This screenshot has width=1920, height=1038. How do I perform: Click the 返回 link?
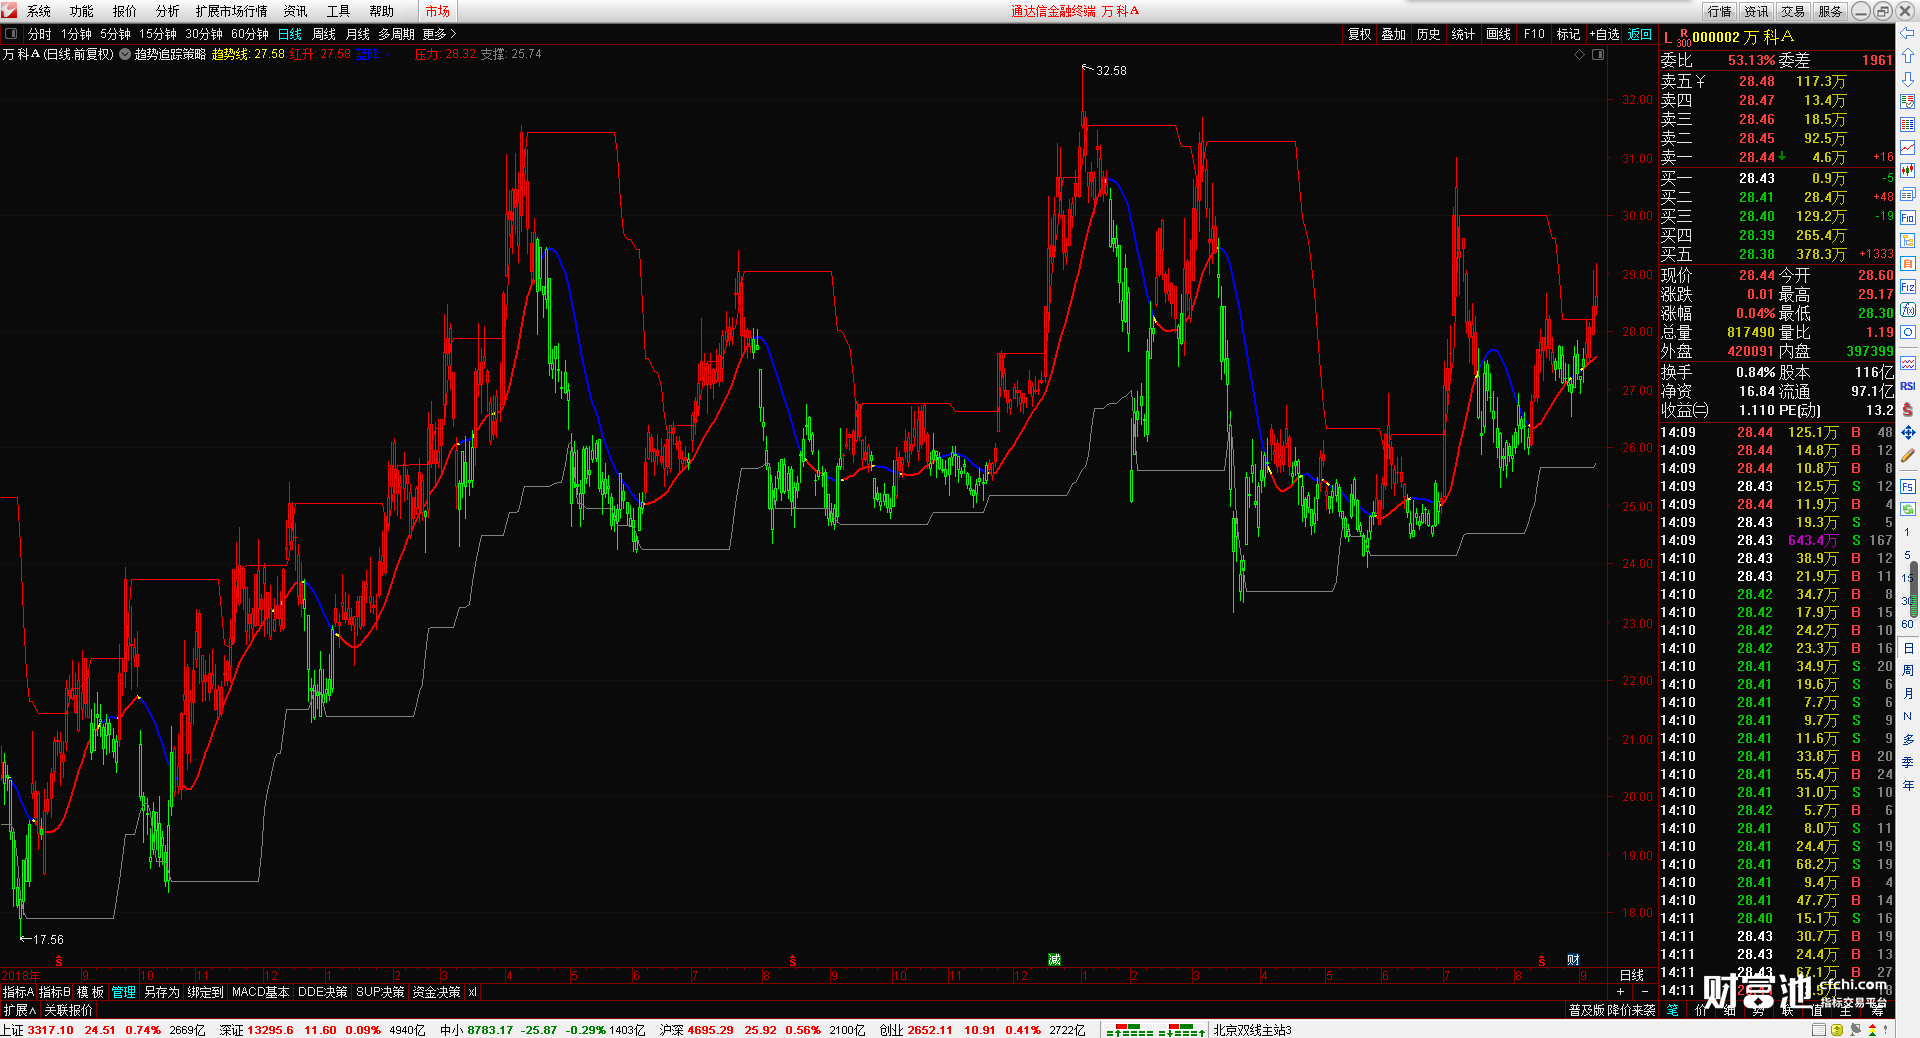pyautogui.click(x=1640, y=34)
